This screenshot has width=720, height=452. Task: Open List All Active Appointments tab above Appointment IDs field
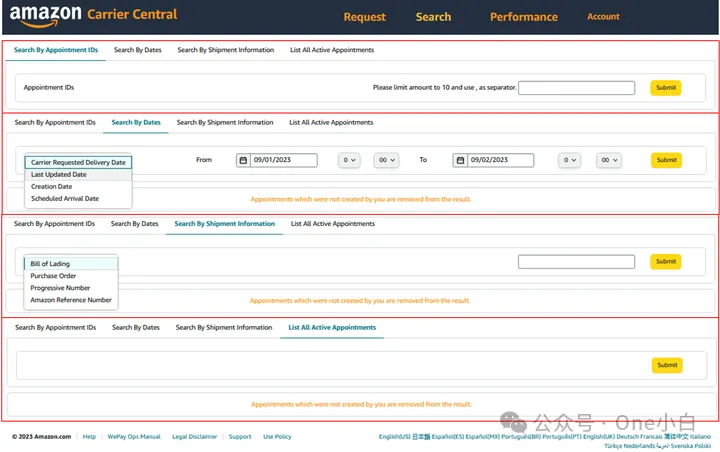[x=332, y=50]
